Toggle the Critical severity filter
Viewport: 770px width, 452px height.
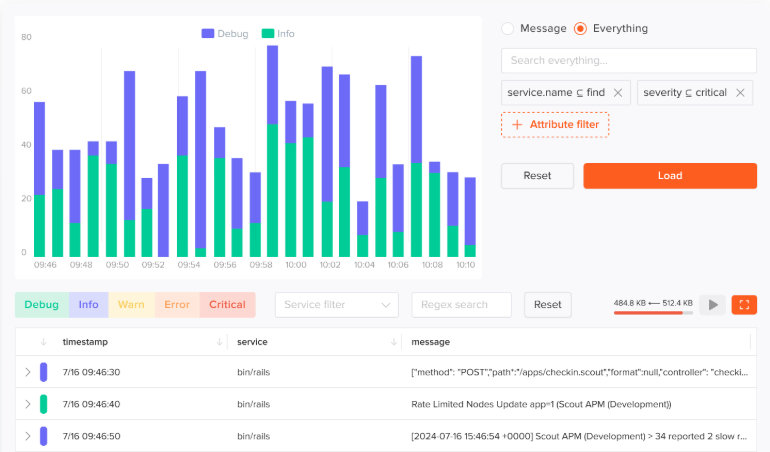pyautogui.click(x=227, y=305)
